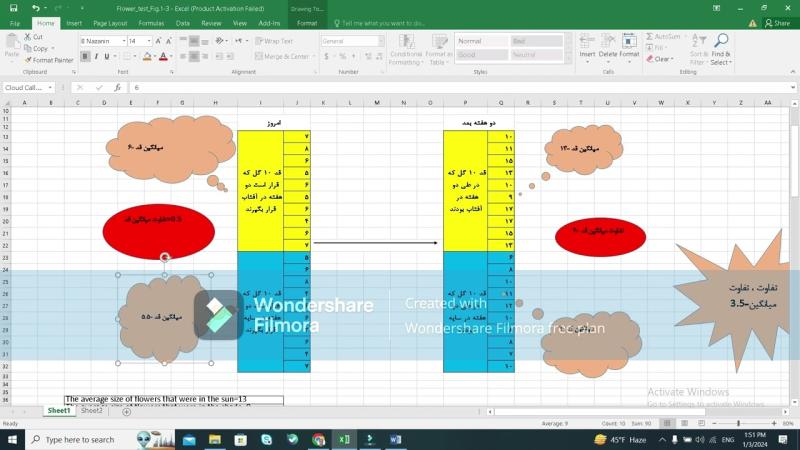Screen dimensions: 800x450
Task: Open the General number format dropdown
Action: pyautogui.click(x=381, y=41)
